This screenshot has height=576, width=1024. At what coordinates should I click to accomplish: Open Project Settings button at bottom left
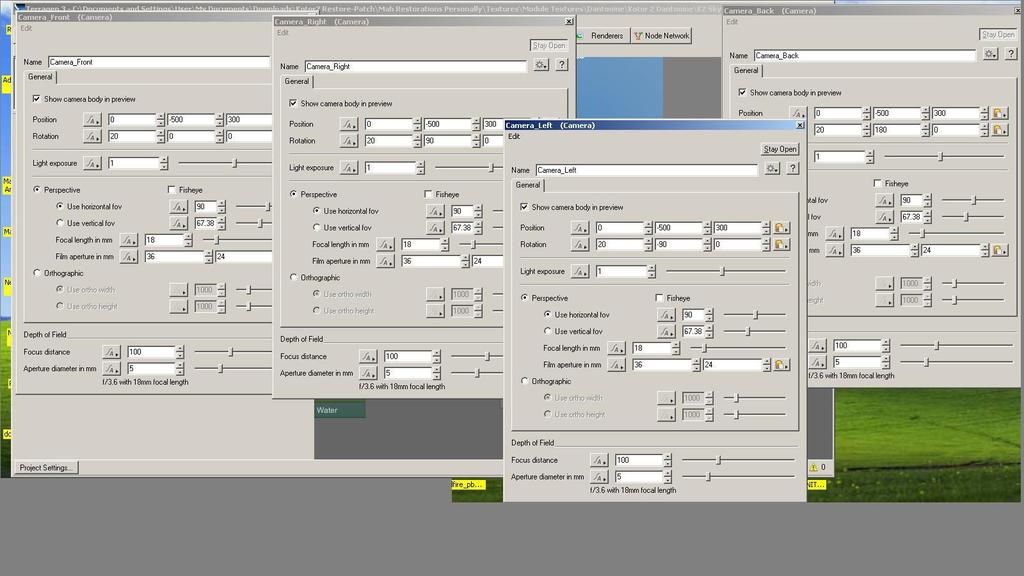pyautogui.click(x=45, y=467)
